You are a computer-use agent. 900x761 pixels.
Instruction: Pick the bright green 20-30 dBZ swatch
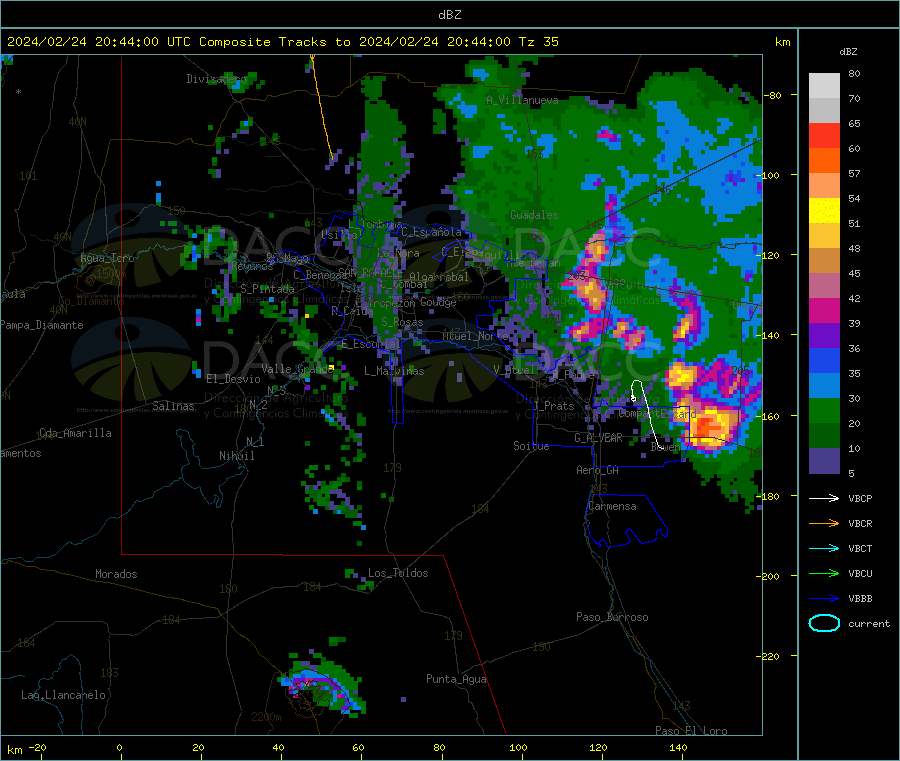[824, 410]
